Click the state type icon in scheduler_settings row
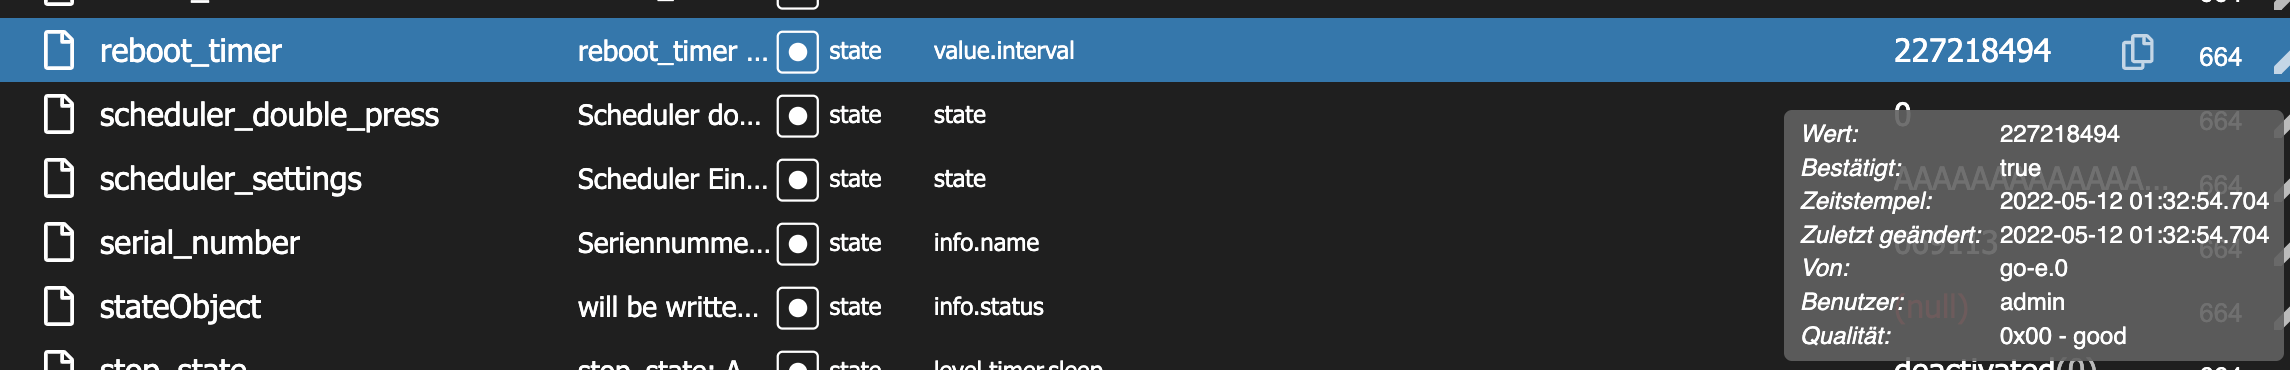The height and width of the screenshot is (370, 2290). pos(798,179)
